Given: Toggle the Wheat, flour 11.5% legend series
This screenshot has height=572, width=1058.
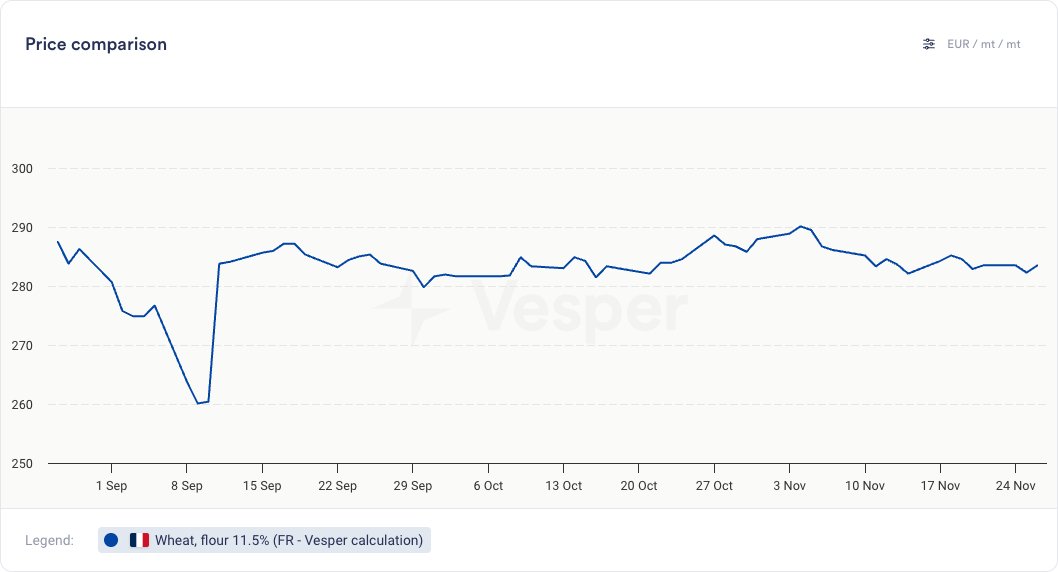Looking at the screenshot, I should tap(289, 540).
